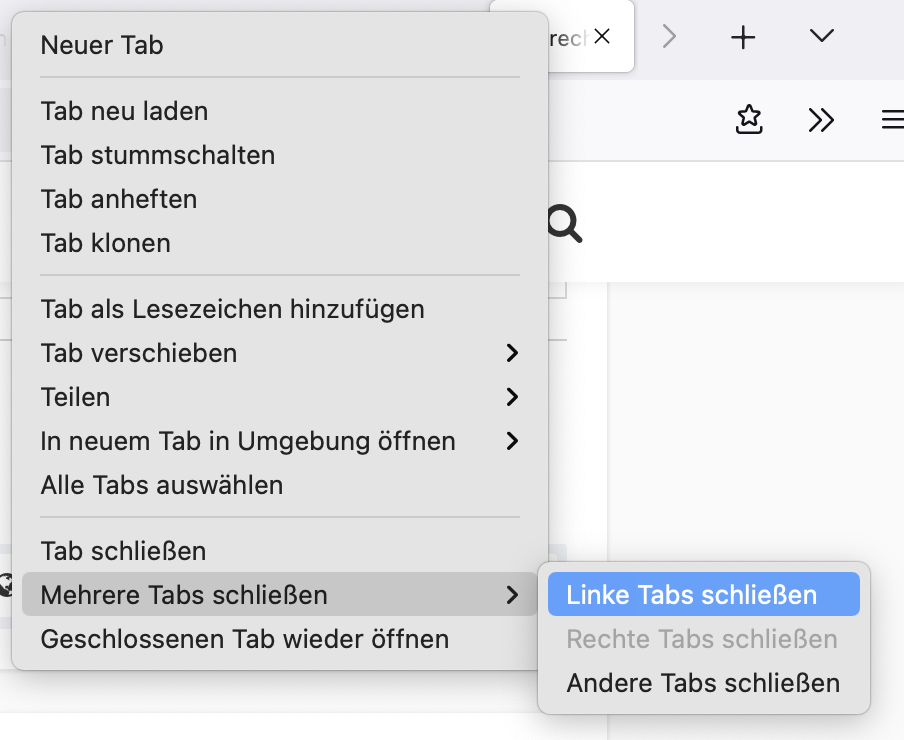Select 'Alle Tabs auswählen' entry
Image resolution: width=904 pixels, height=740 pixels.
point(162,485)
